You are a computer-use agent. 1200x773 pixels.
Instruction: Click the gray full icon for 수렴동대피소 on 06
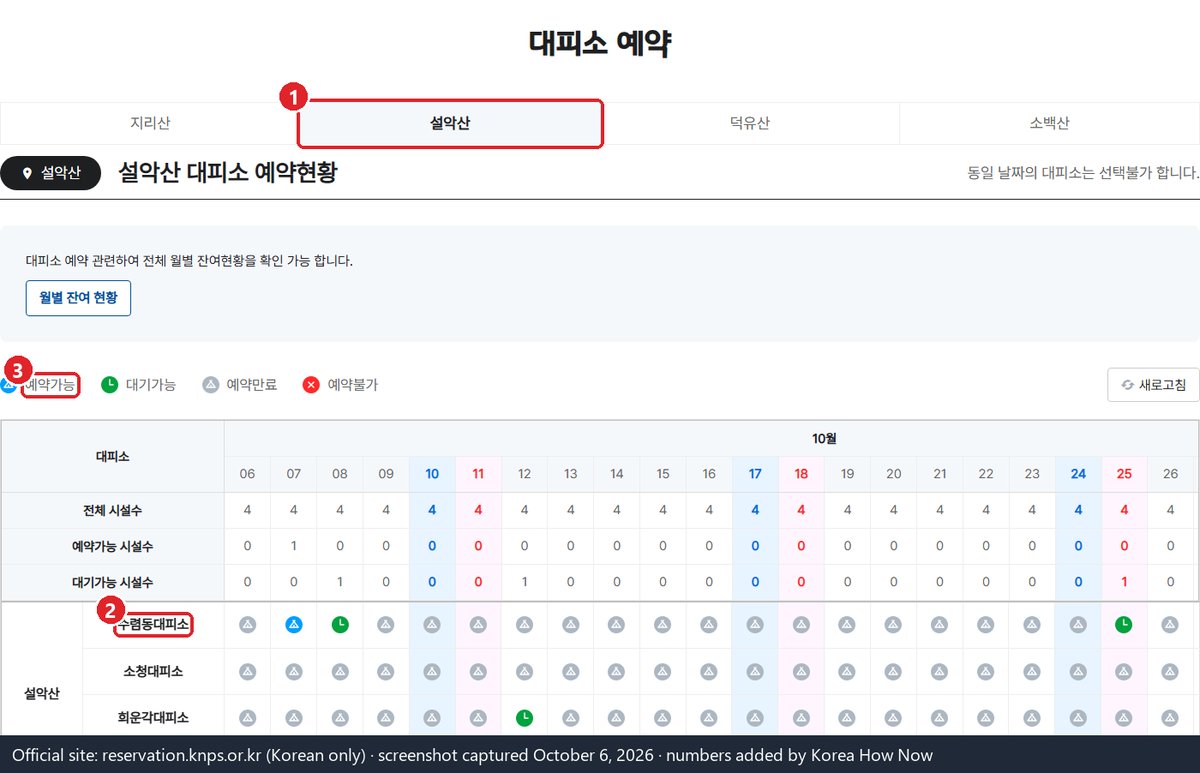[x=247, y=624]
